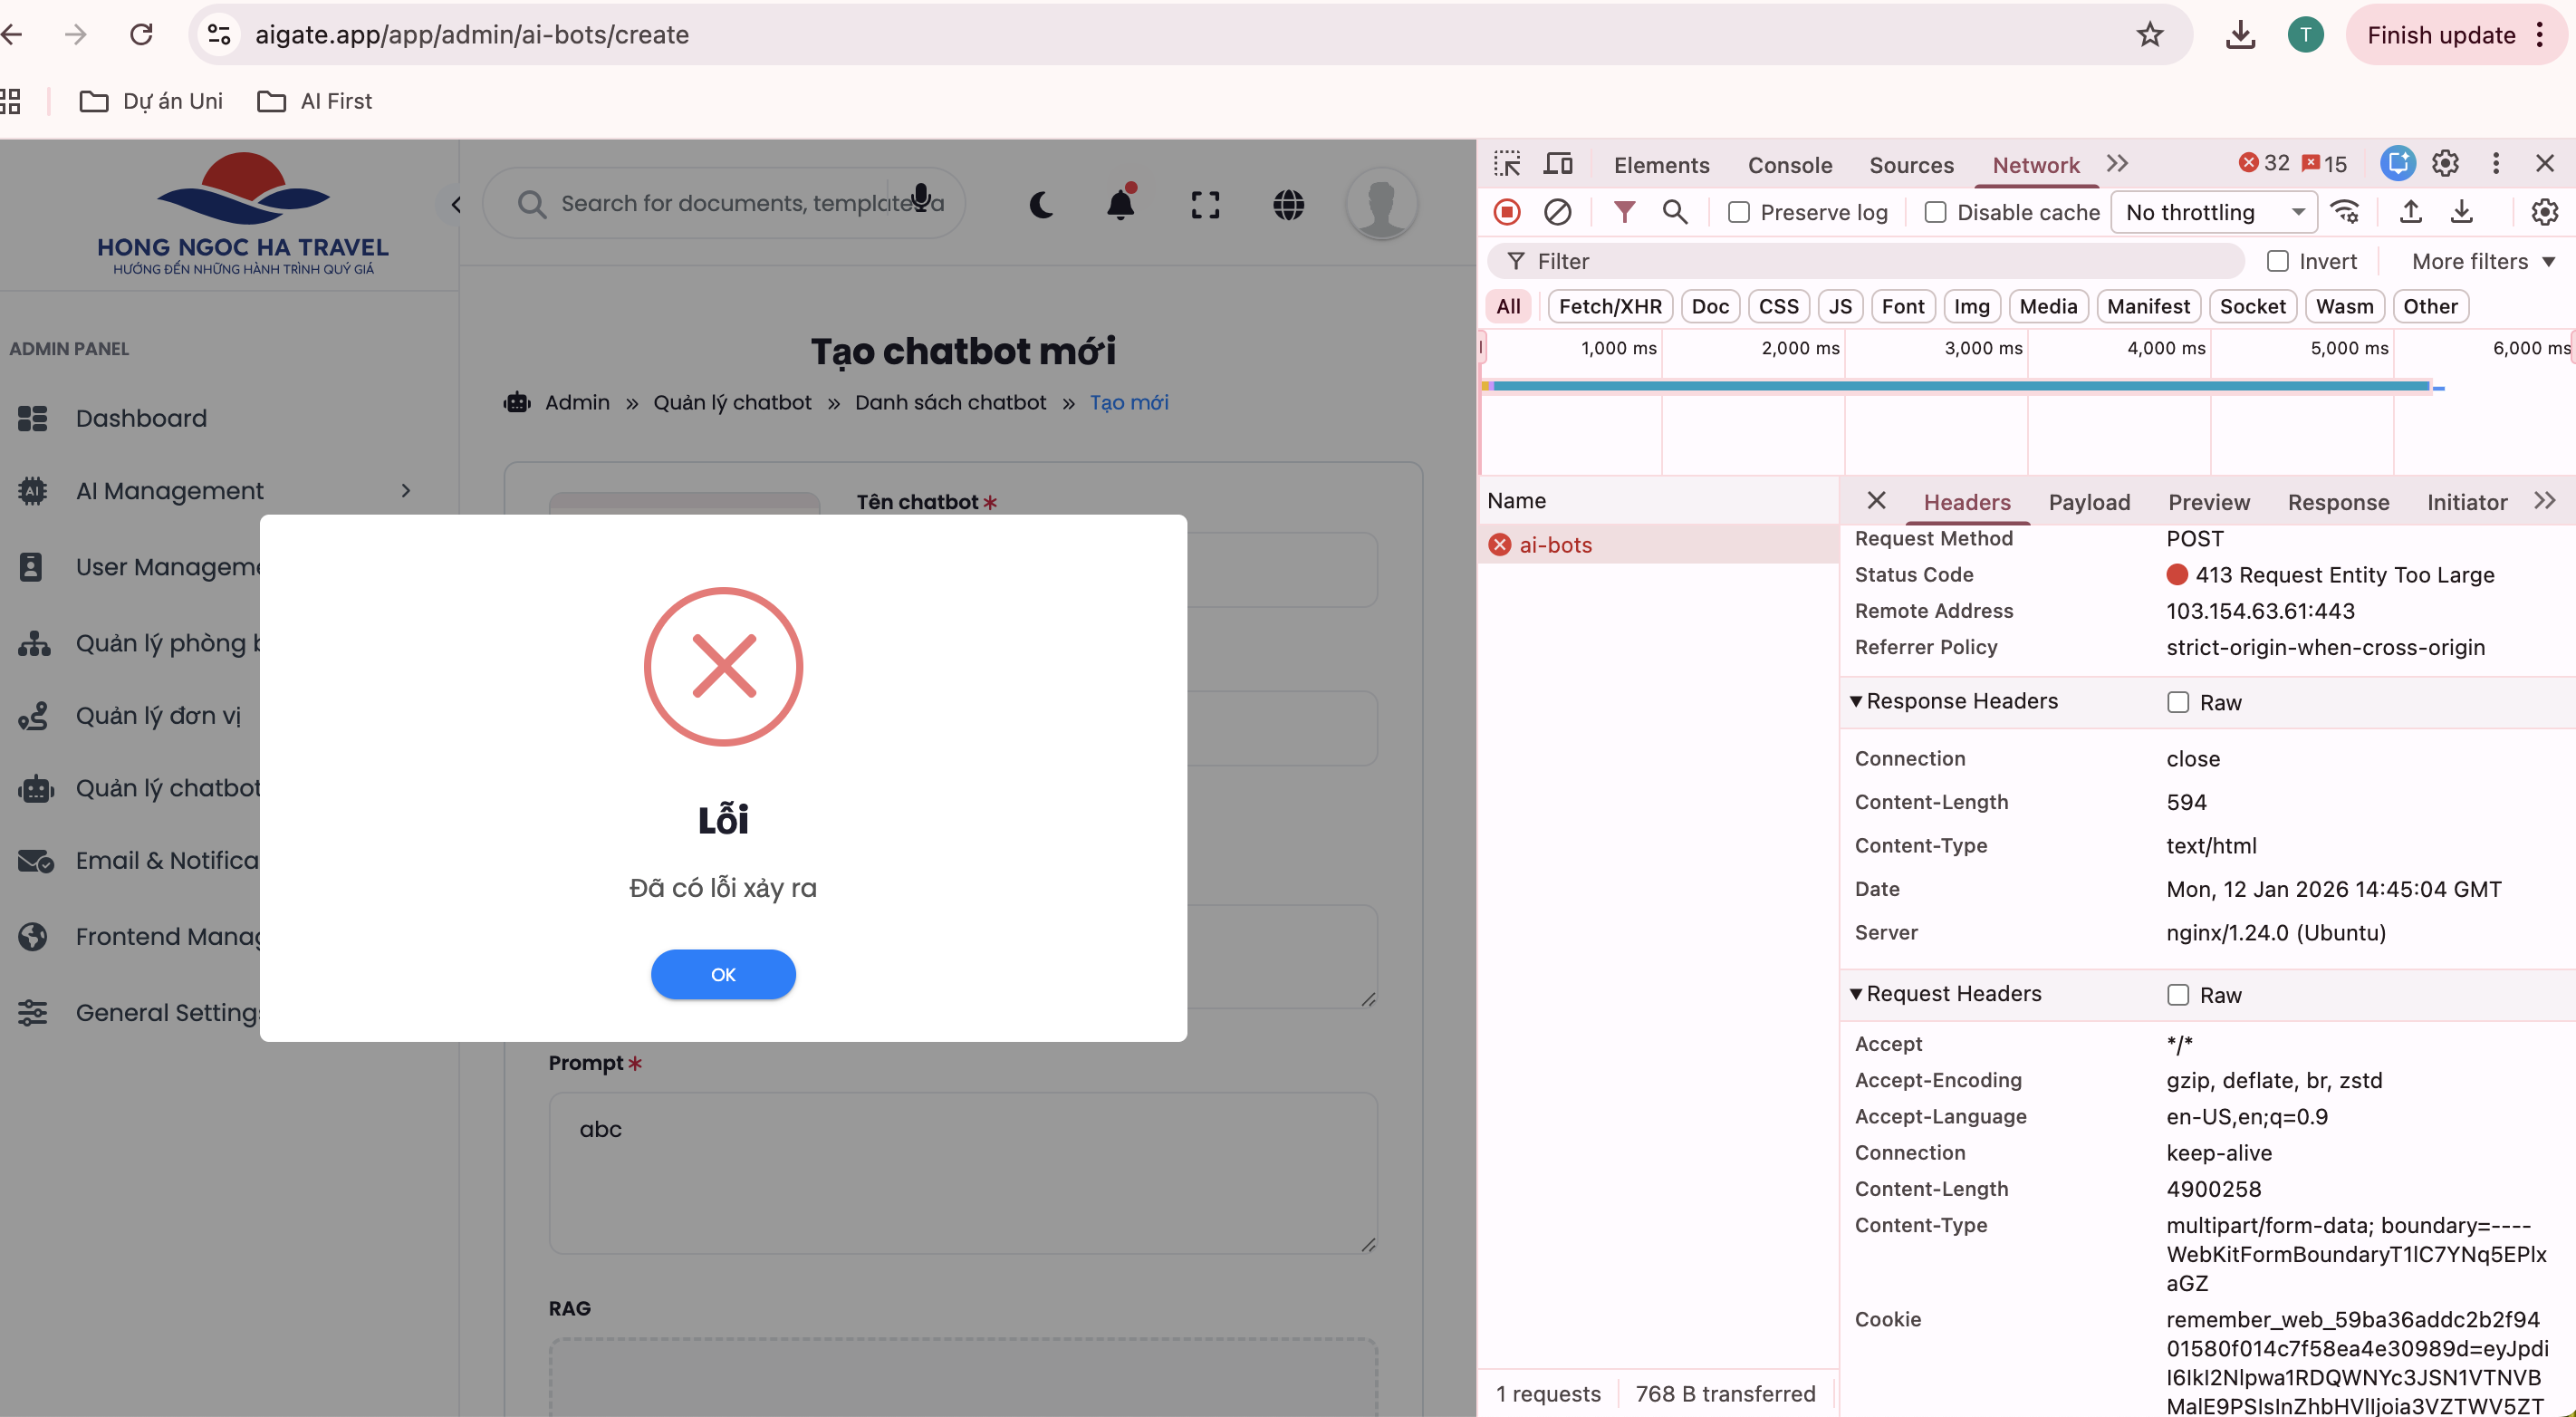Check the Disable cache option

click(1936, 212)
